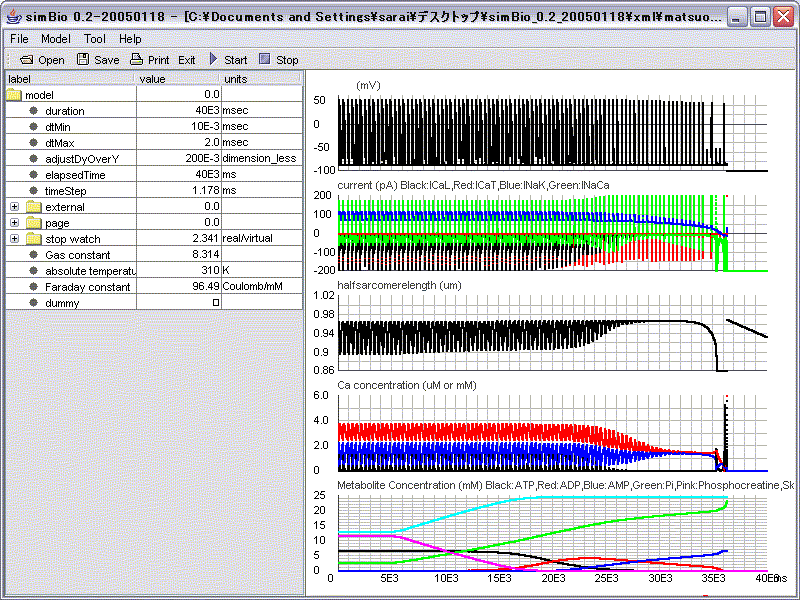This screenshot has height=600, width=800.
Task: Open the Tool menu
Action: click(x=95, y=38)
